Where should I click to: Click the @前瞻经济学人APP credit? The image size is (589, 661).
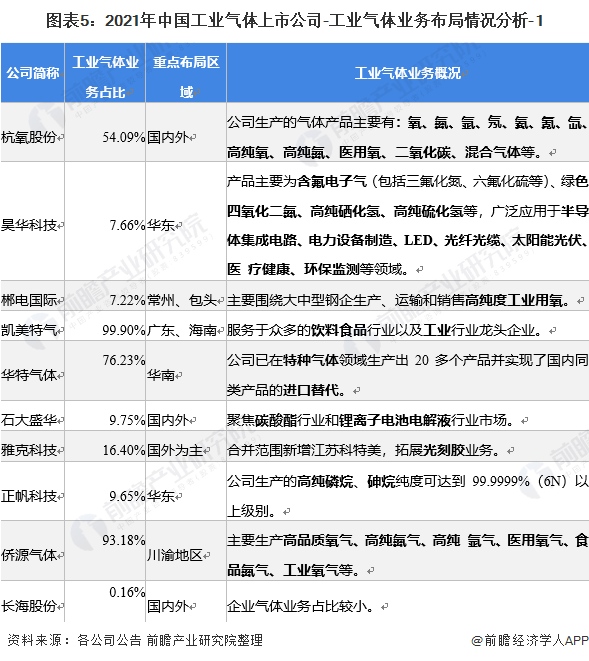tap(529, 640)
